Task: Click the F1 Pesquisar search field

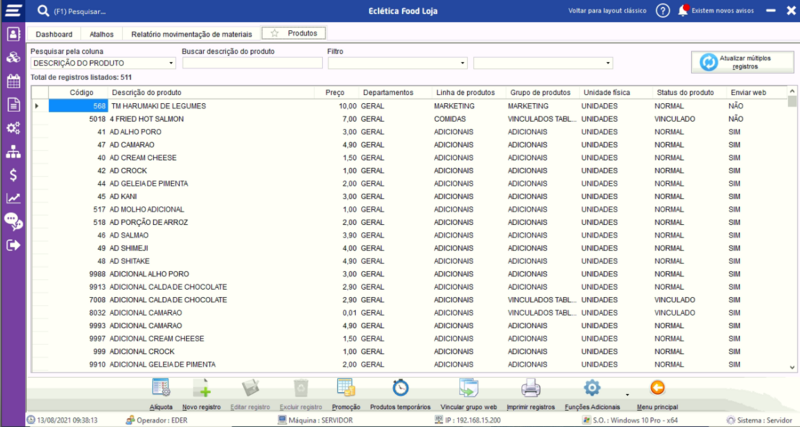Action: (x=80, y=11)
